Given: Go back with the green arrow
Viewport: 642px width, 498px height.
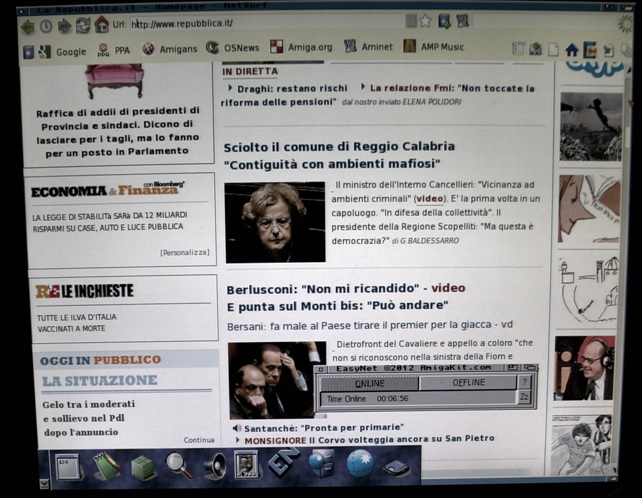Looking at the screenshot, I should click(x=27, y=27).
